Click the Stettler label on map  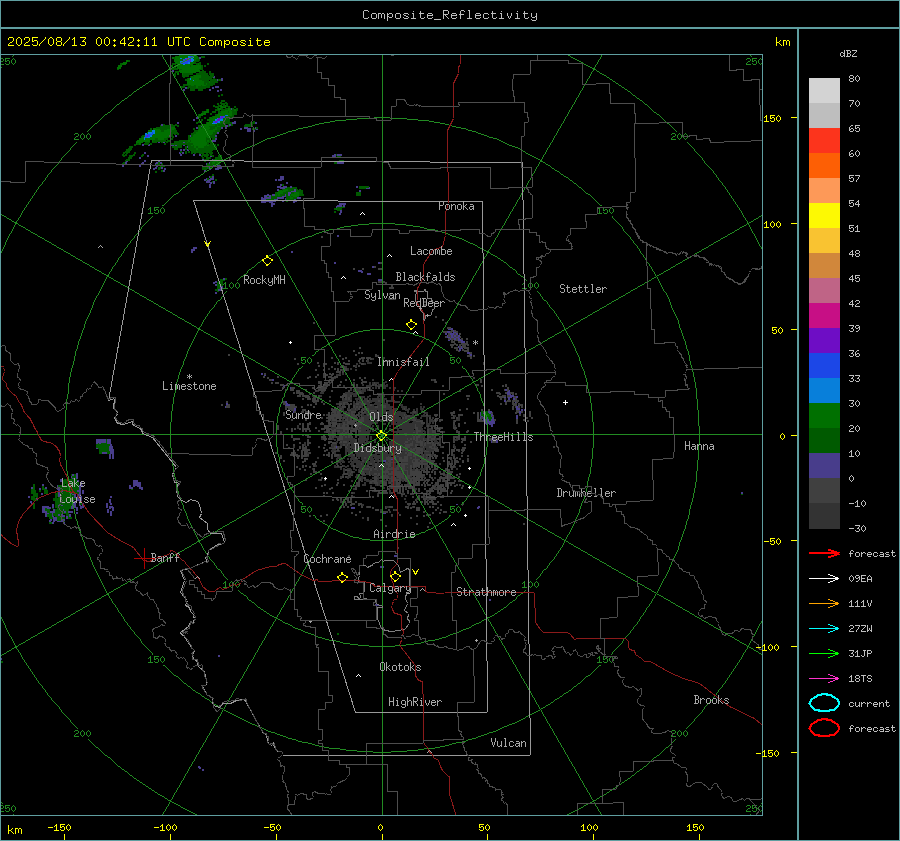[583, 289]
